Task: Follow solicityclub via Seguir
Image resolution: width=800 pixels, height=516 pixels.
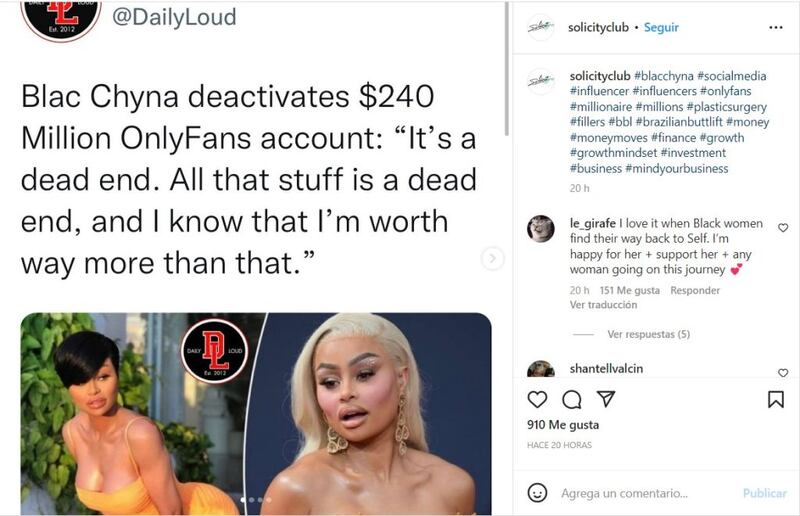Action: click(x=661, y=27)
